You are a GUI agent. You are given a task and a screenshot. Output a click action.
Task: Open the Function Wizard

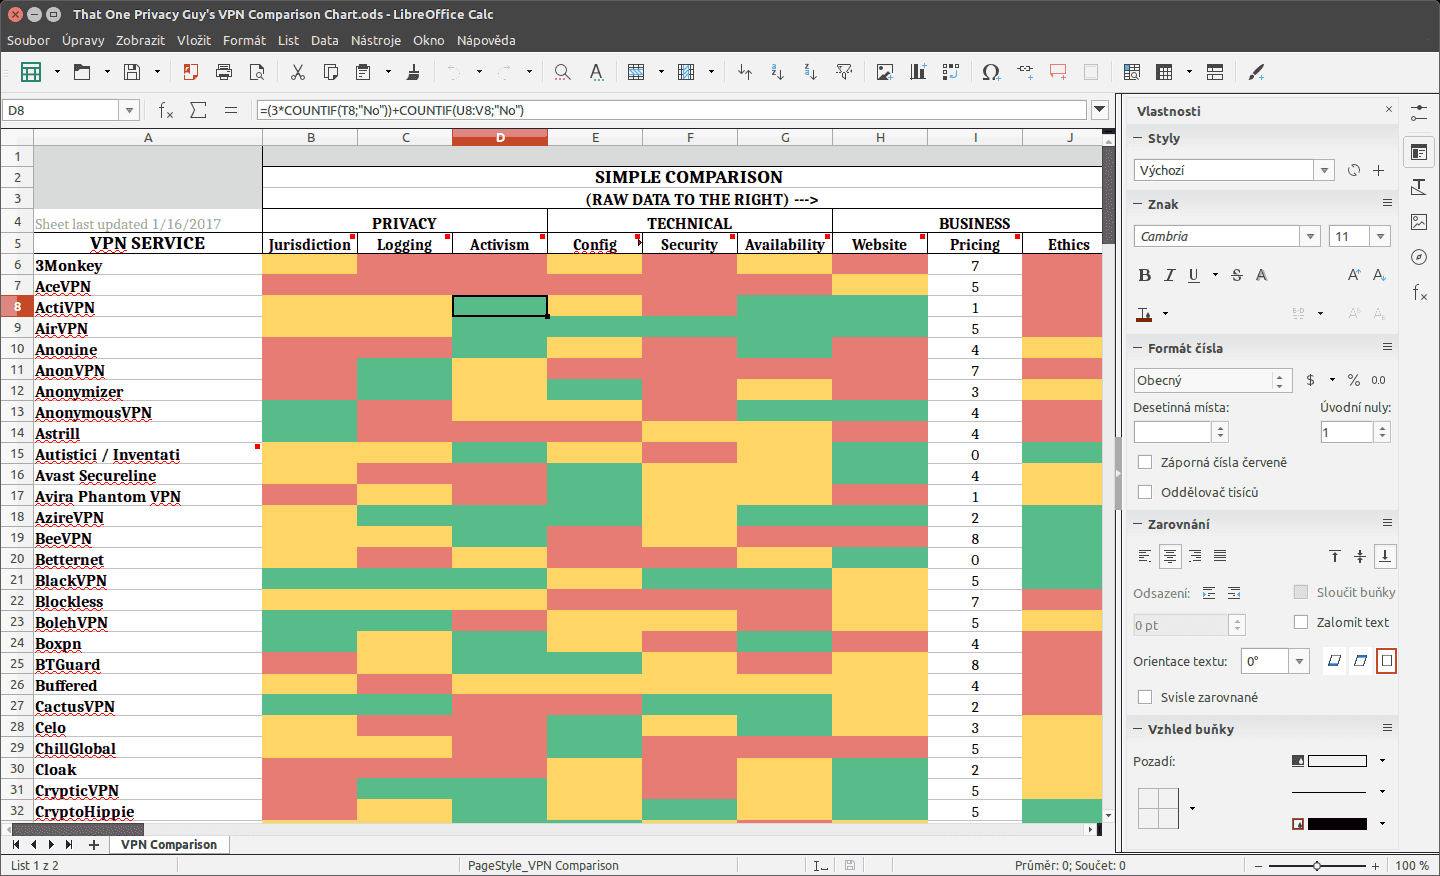click(x=166, y=110)
